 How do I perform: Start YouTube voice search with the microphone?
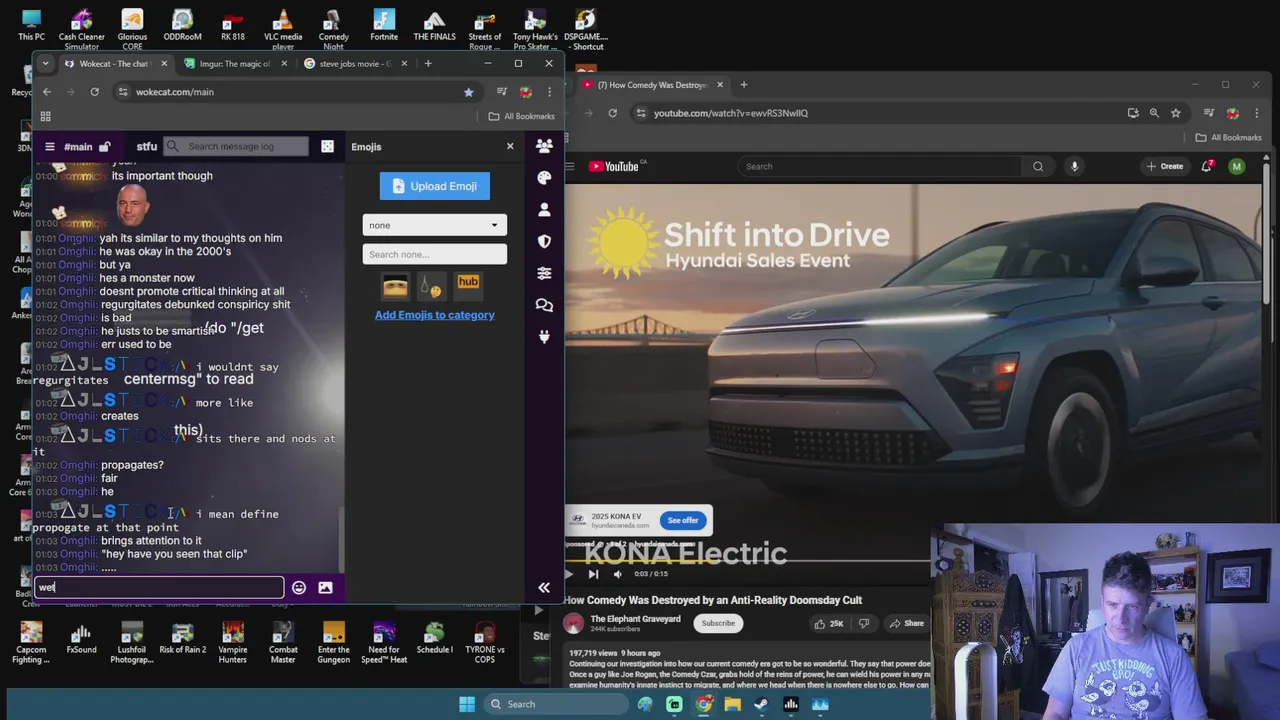[x=1074, y=167]
